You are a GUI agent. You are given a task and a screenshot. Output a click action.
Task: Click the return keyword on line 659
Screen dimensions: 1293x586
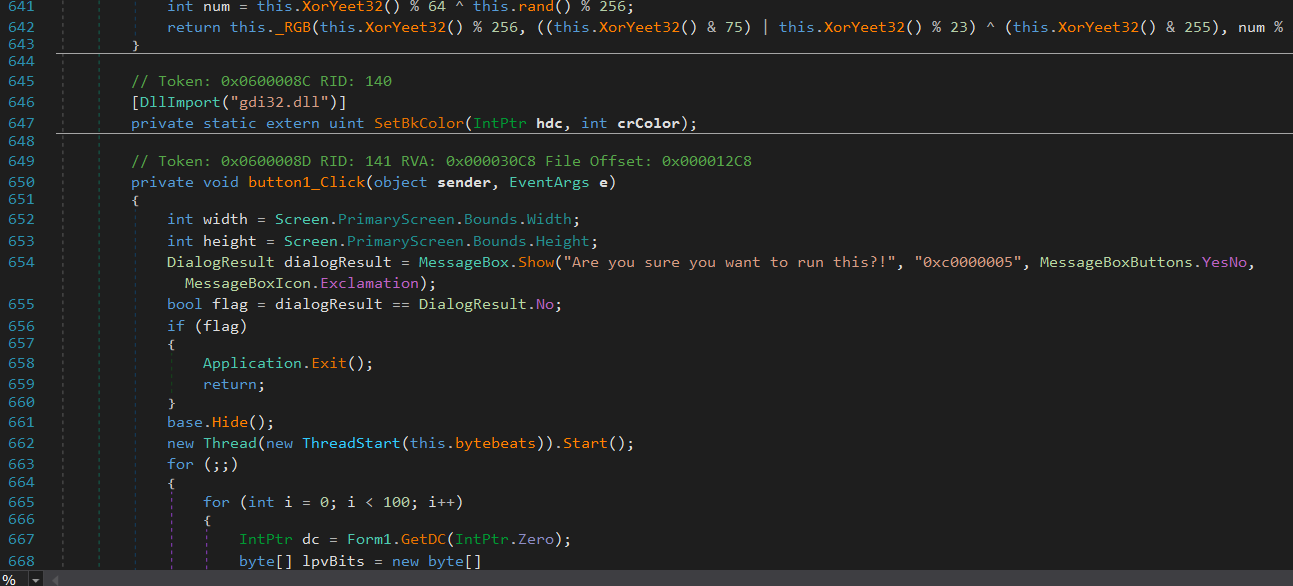coord(230,384)
